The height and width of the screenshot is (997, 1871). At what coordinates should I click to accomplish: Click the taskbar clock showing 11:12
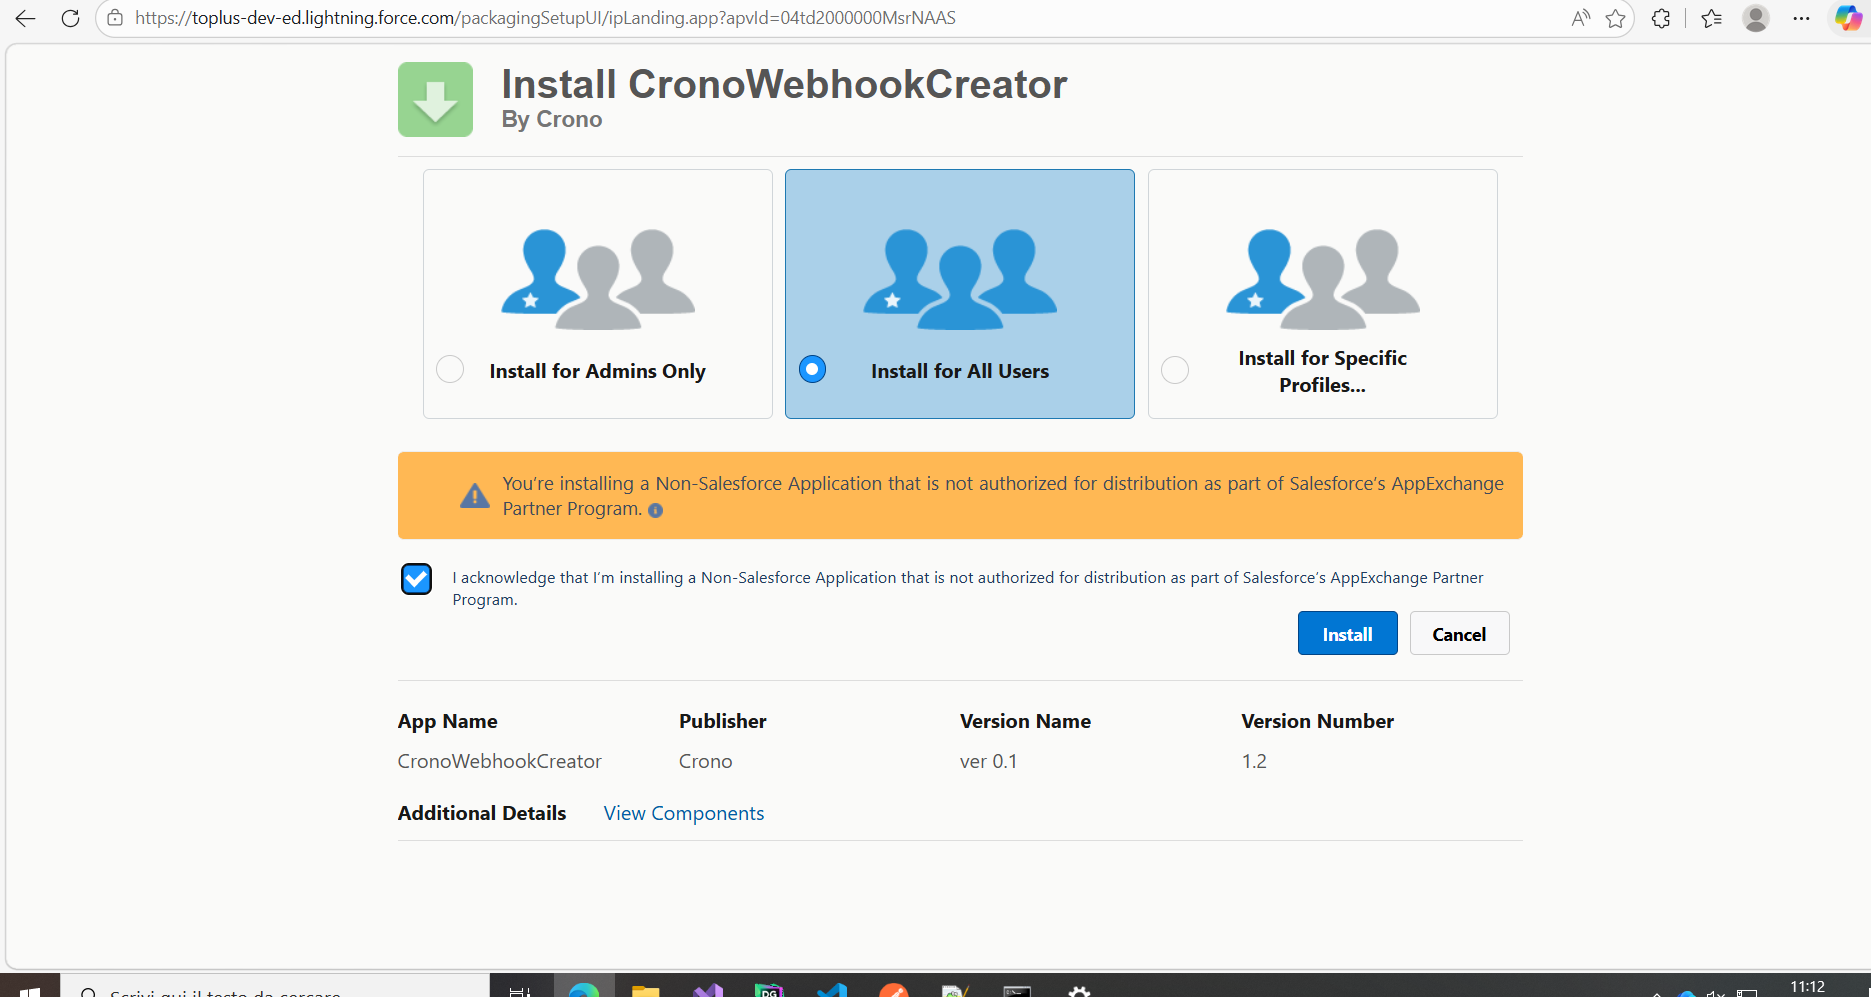click(x=1808, y=987)
